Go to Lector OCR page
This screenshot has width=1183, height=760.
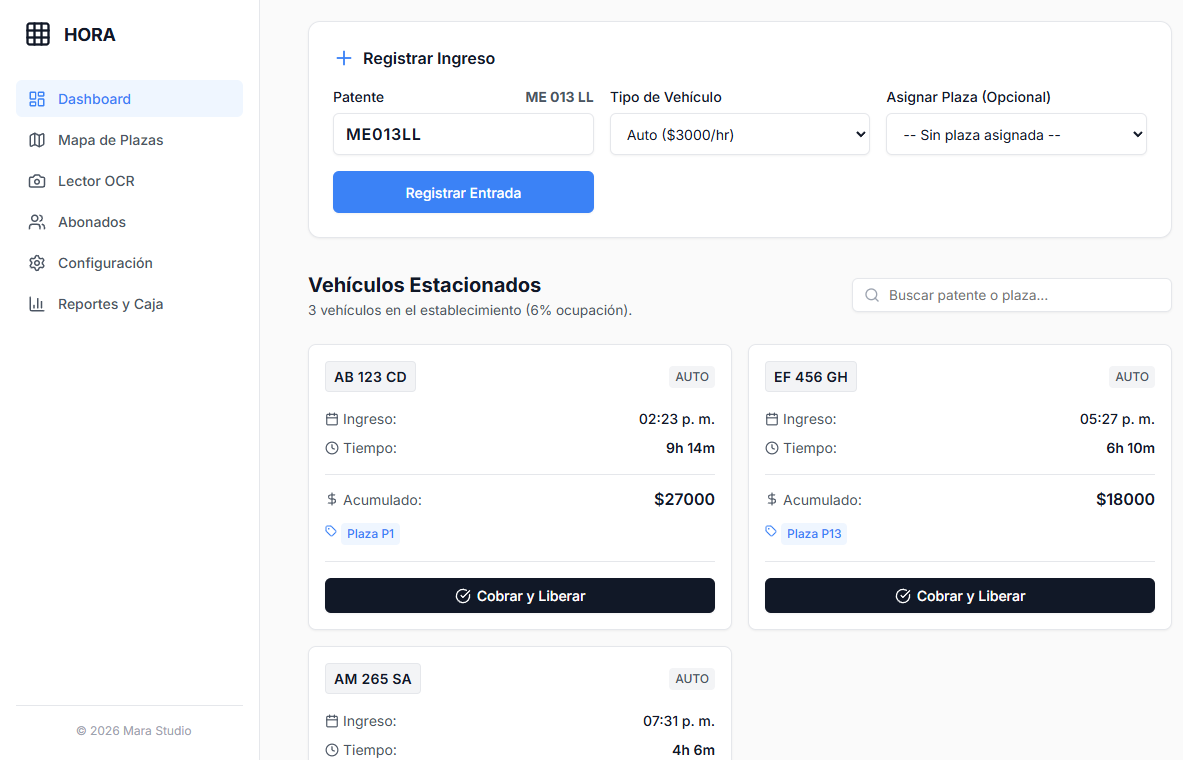[x=129, y=181]
